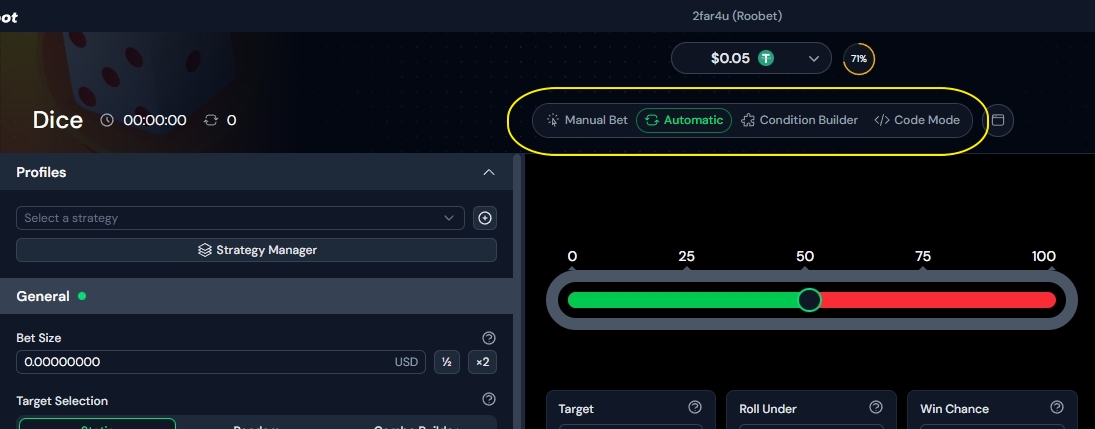Screen dimensions: 1095x429
Task: Open the Win Chance help icon
Action: click(x=1057, y=407)
